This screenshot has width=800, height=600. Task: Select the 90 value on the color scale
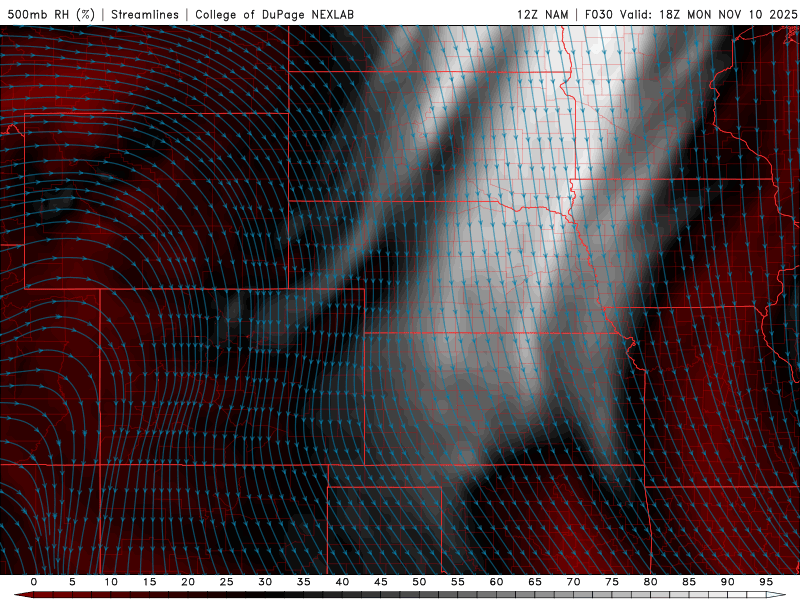(727, 582)
